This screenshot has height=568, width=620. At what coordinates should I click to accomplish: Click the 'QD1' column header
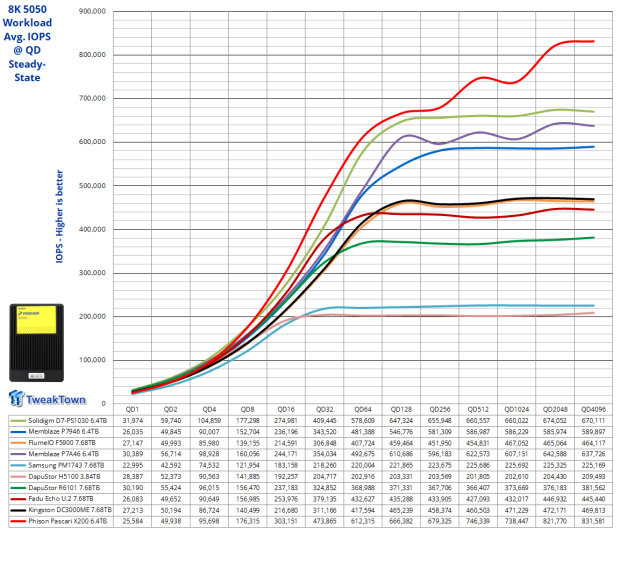point(132,409)
